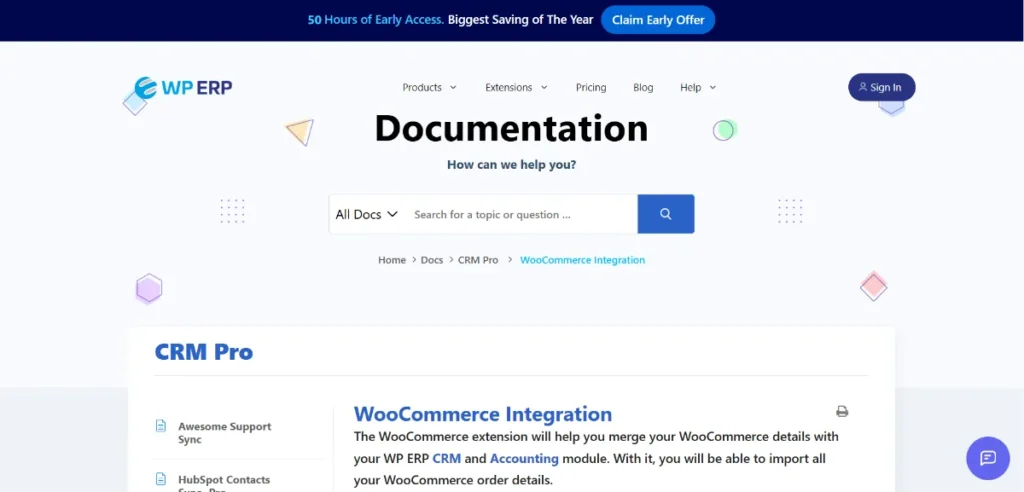Open the Blog menu item

click(643, 88)
